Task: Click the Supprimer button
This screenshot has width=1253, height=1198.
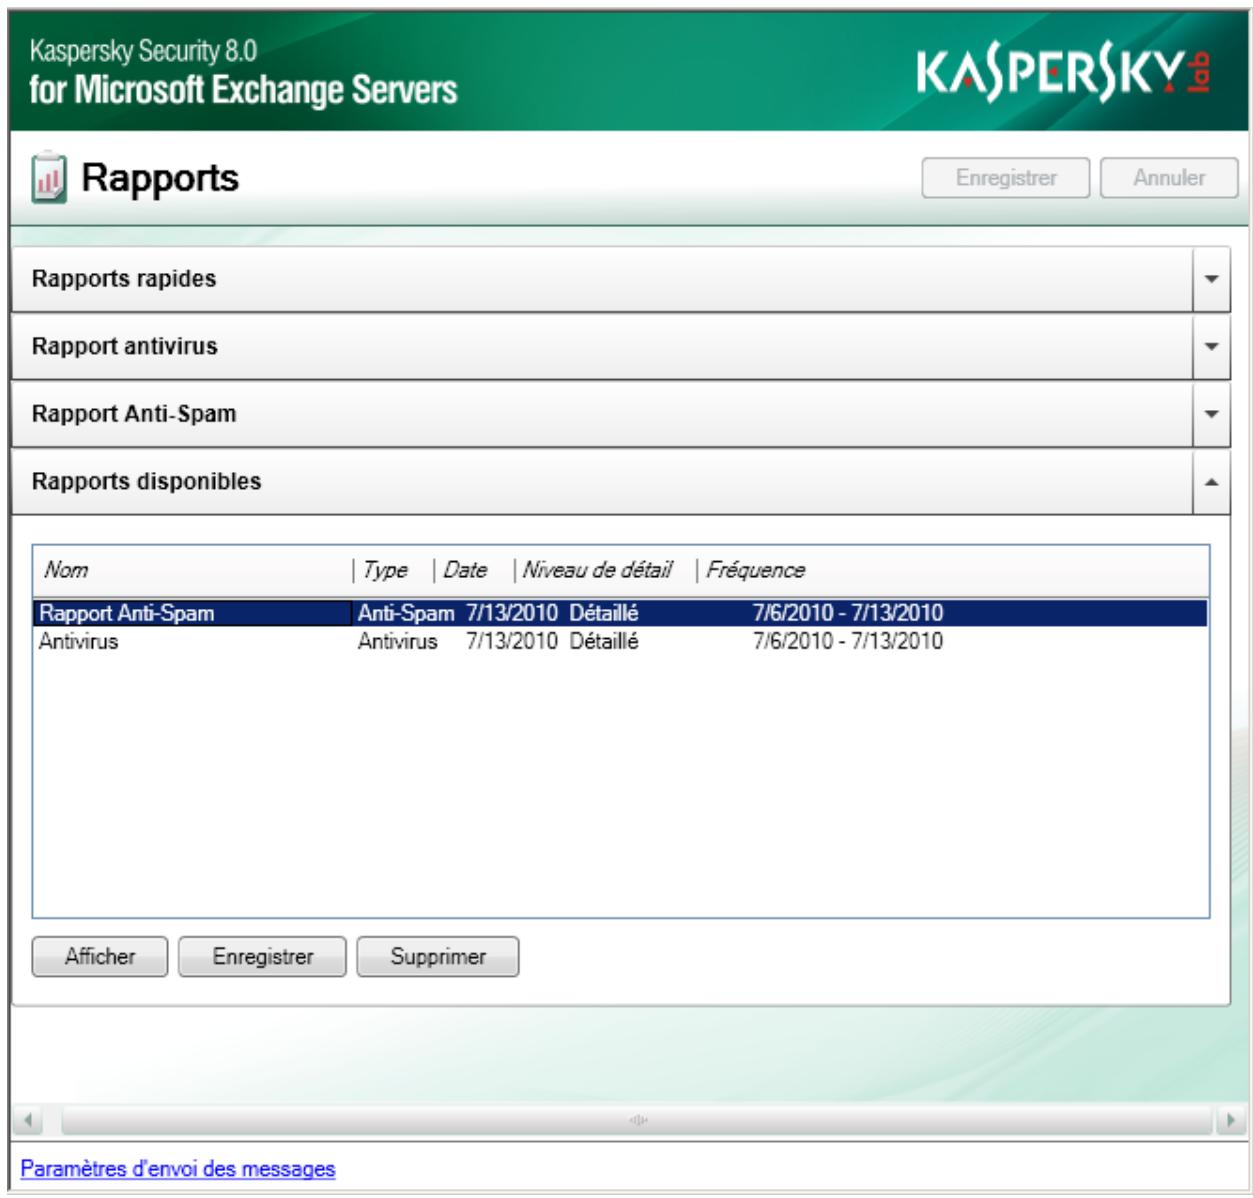Action: coord(438,956)
